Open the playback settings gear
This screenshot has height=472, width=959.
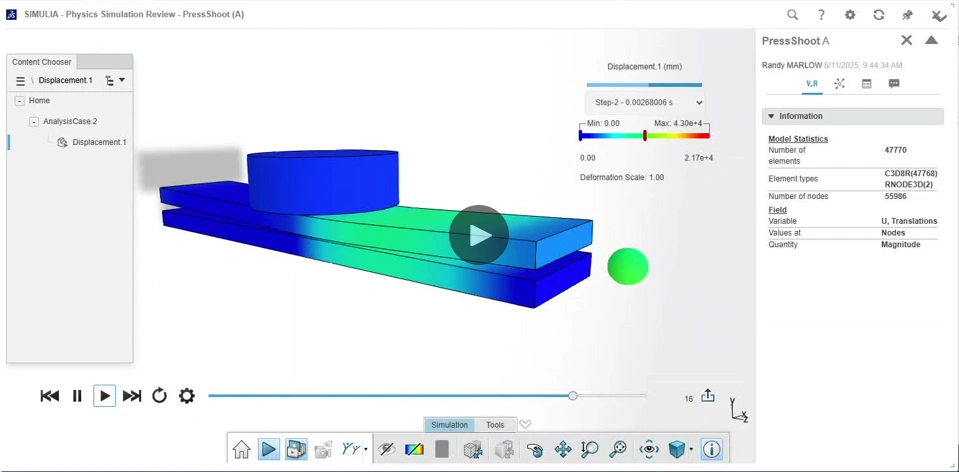(187, 396)
